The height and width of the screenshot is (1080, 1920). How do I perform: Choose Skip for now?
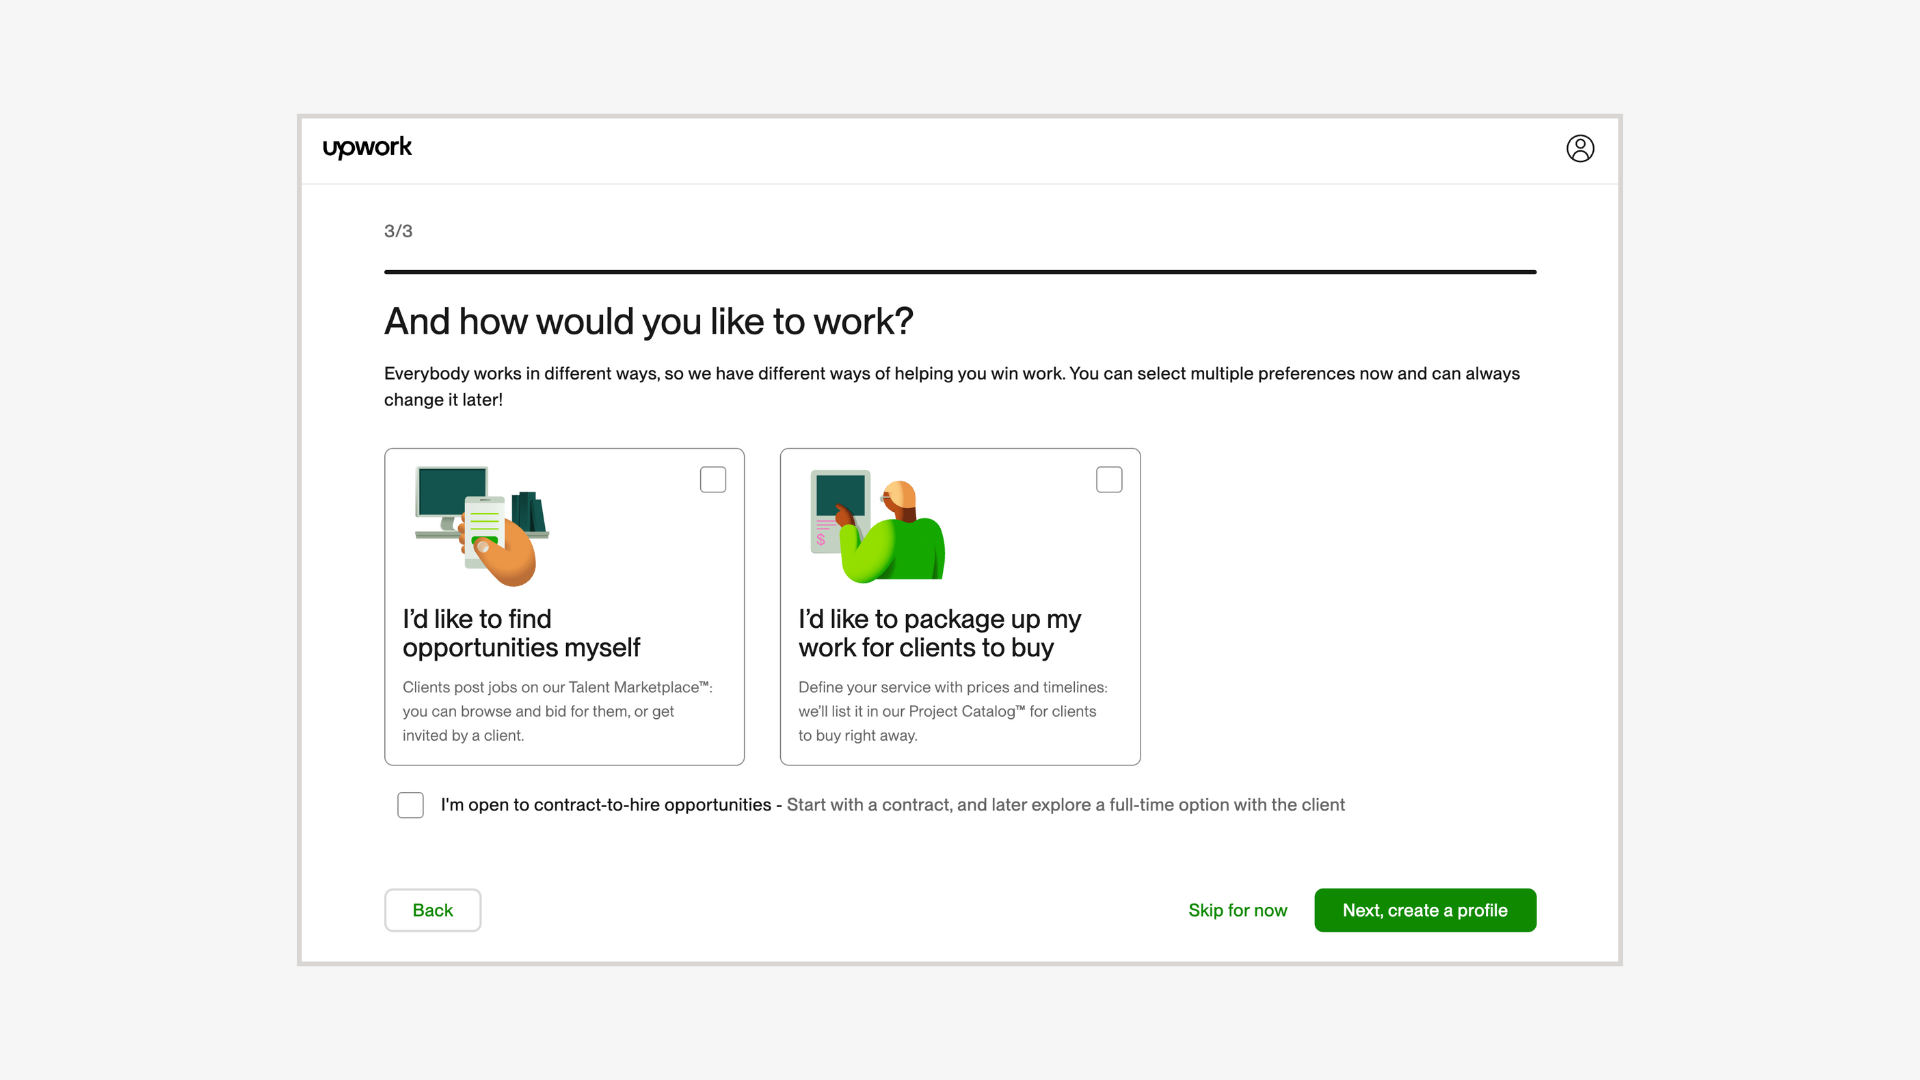click(x=1237, y=910)
